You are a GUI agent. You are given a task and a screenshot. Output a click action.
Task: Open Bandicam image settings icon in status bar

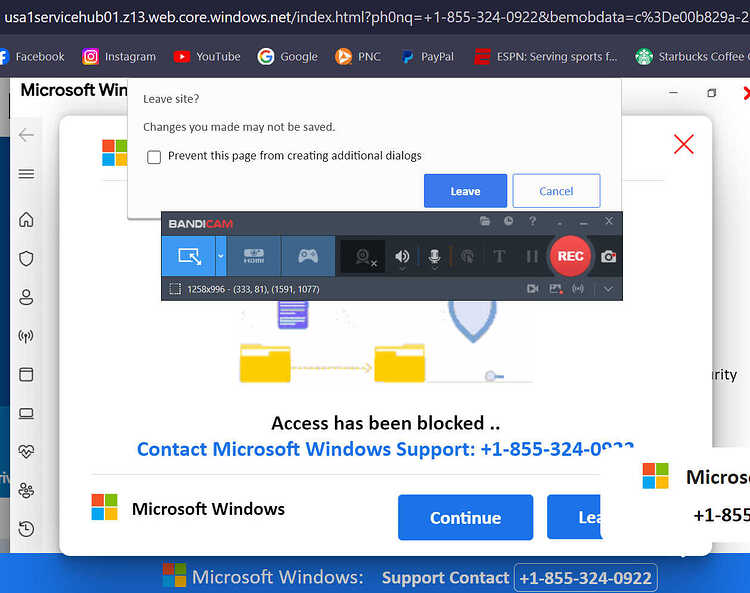tap(555, 289)
